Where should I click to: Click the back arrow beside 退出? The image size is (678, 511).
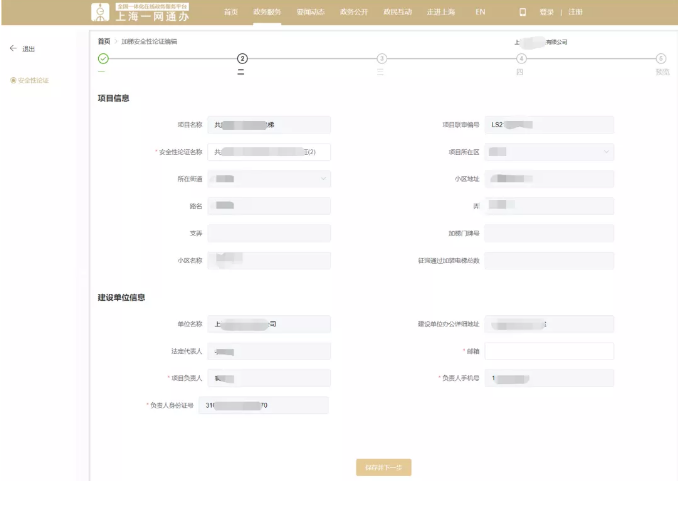coord(13,48)
